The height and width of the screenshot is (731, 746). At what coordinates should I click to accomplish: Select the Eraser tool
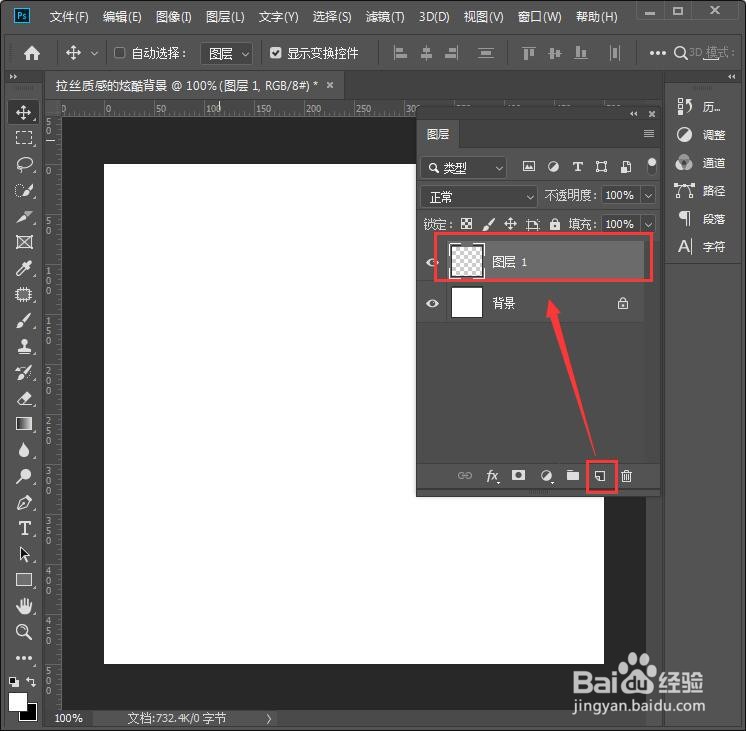24,398
